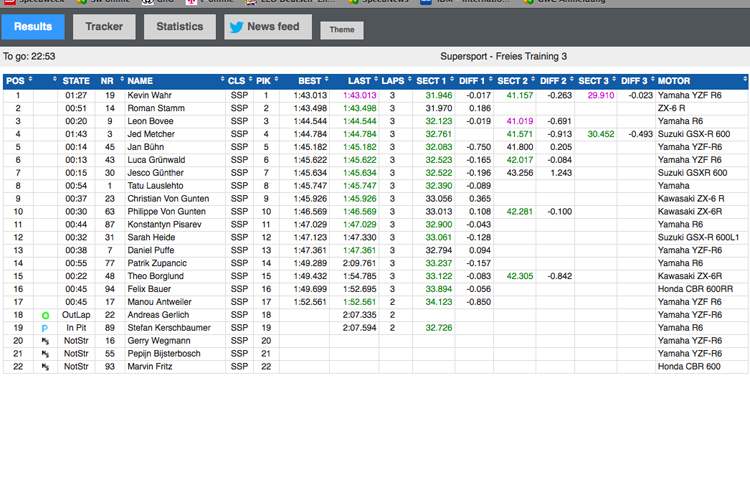Click the Twitter bird icon on News feed
The height and width of the screenshot is (500, 750).
(x=237, y=27)
